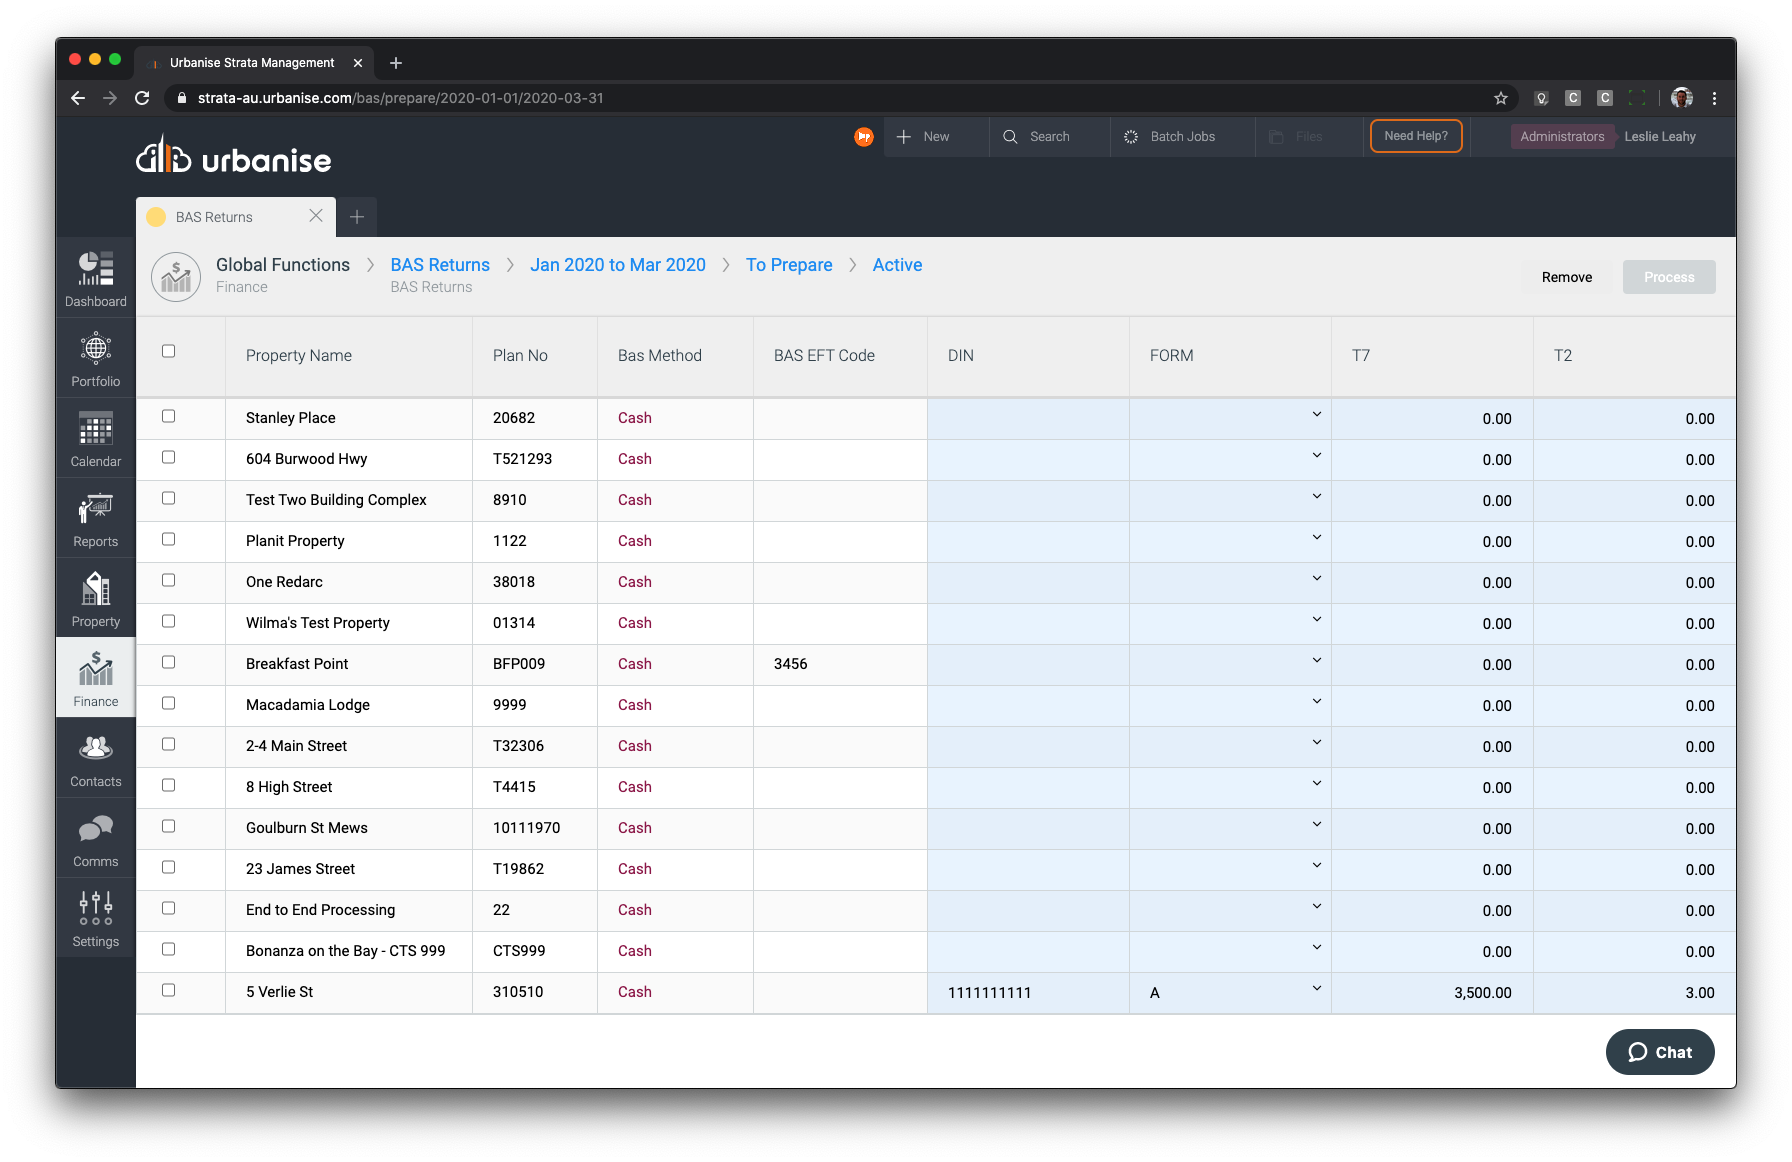Select the Breakfast Point row checkbox
This screenshot has height=1162, width=1792.
[x=168, y=662]
